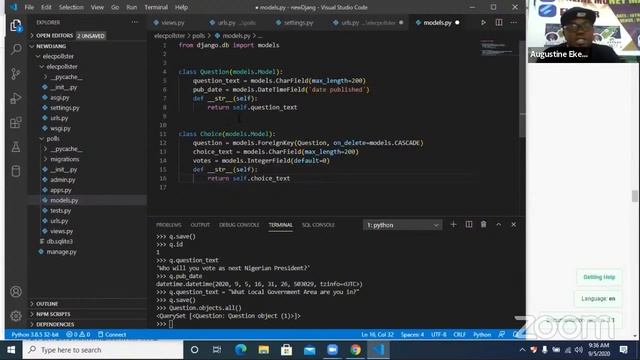Kill terminal with trash icon
This screenshot has width=640, height=360.
[x=483, y=224]
